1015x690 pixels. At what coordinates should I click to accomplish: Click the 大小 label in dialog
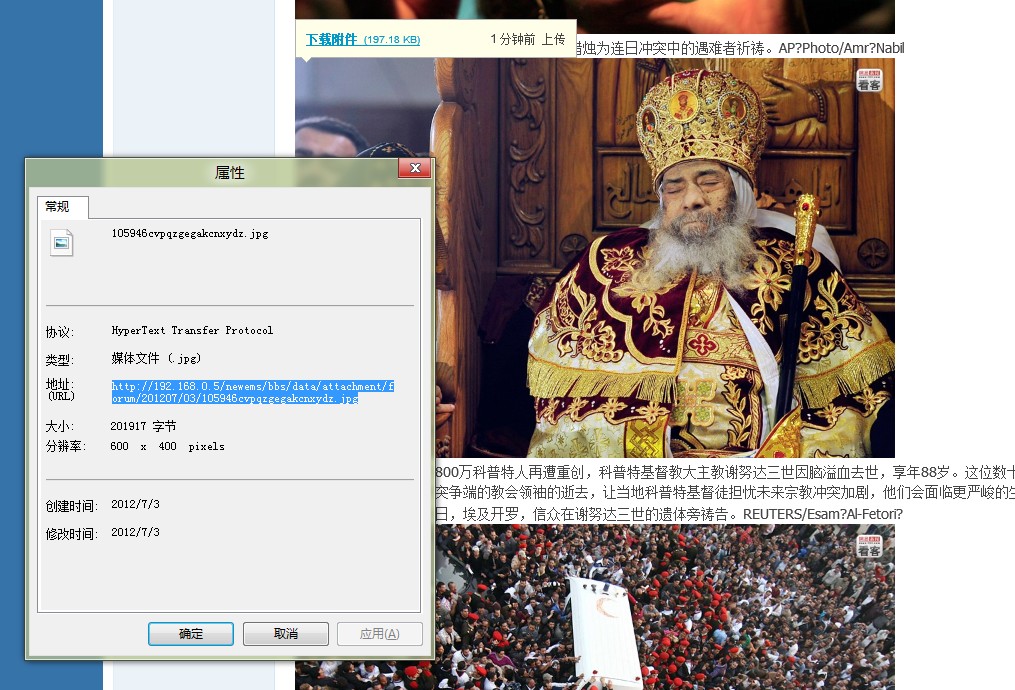pos(60,427)
